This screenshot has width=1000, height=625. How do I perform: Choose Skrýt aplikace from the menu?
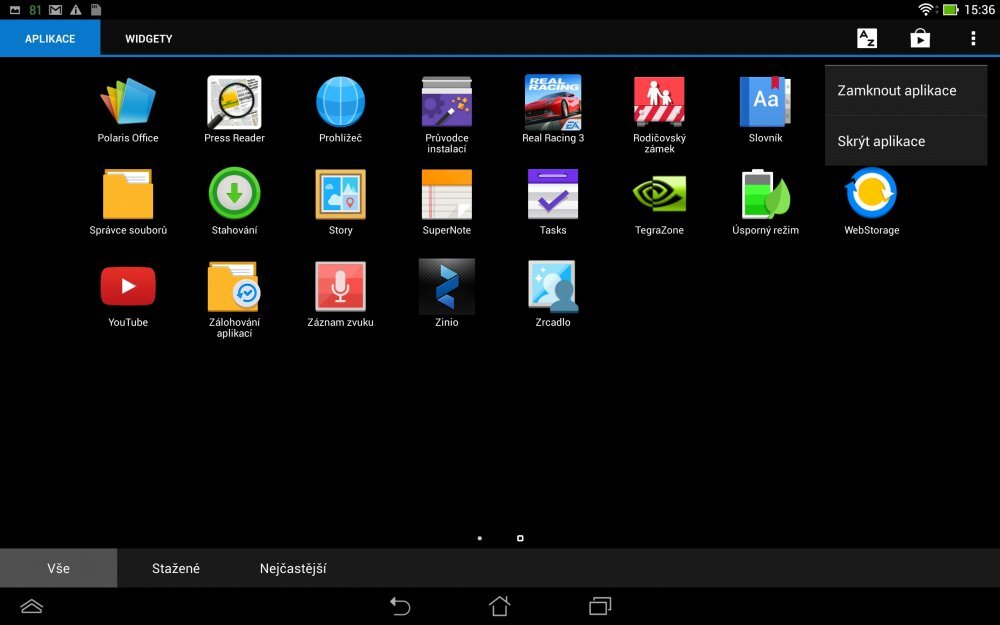pos(881,141)
